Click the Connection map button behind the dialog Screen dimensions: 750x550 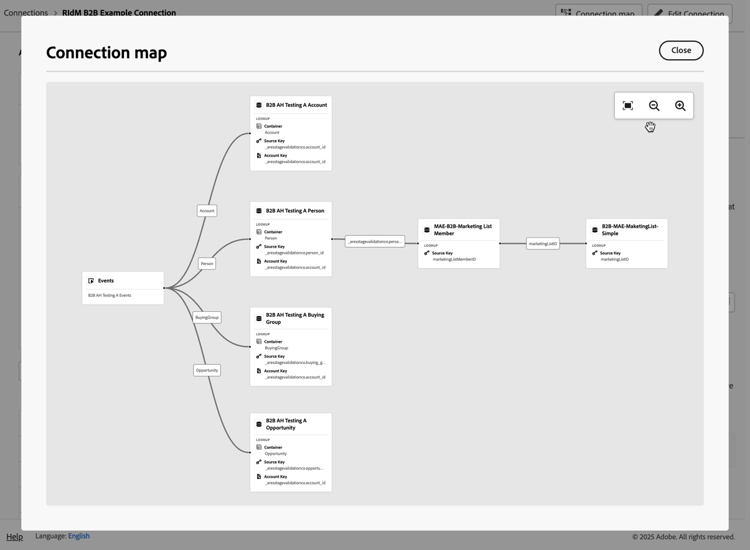tap(600, 13)
